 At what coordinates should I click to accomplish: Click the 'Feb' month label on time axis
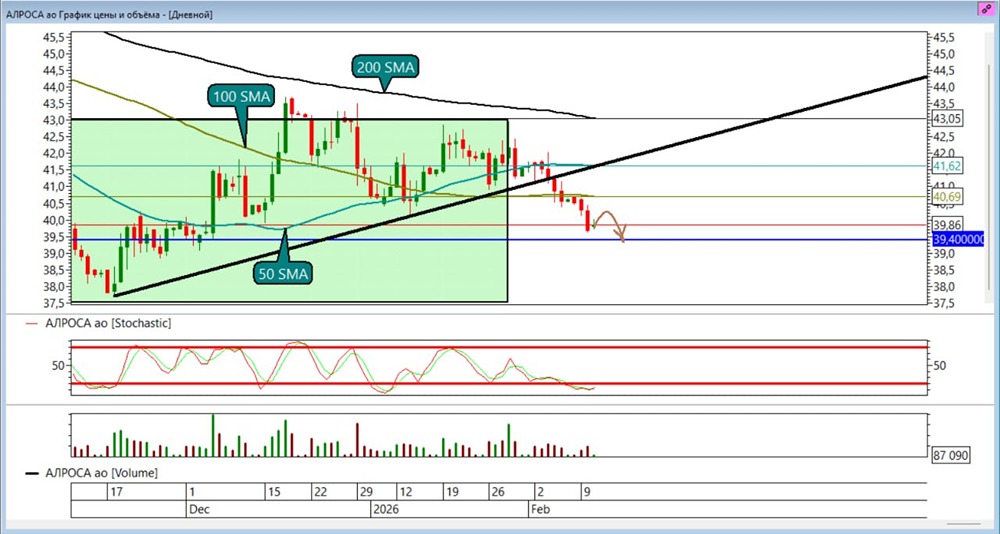point(539,510)
